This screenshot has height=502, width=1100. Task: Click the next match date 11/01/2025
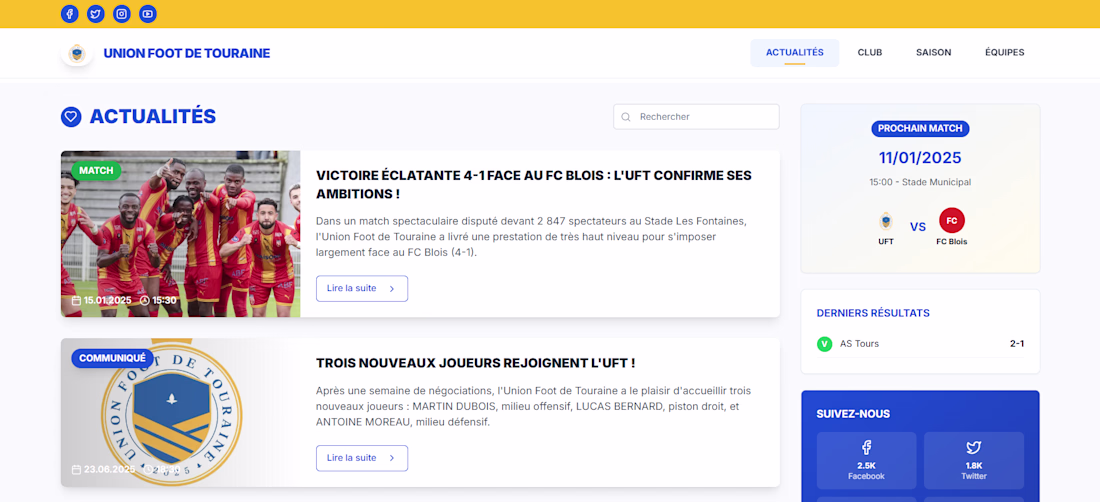point(920,158)
